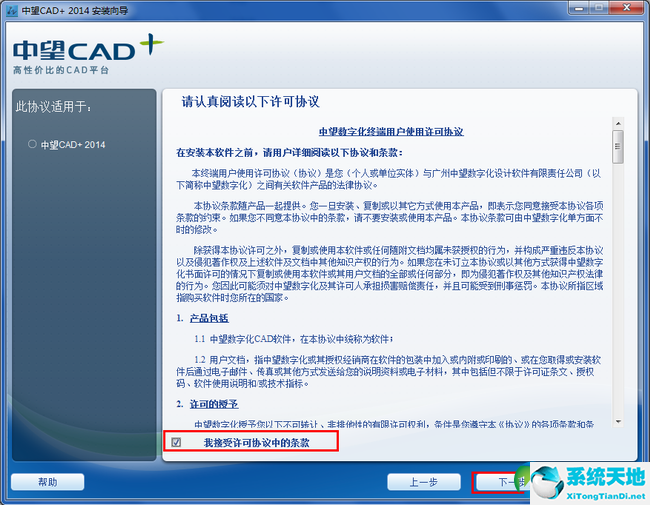Go back with the 上一步 button

[x=424, y=482]
